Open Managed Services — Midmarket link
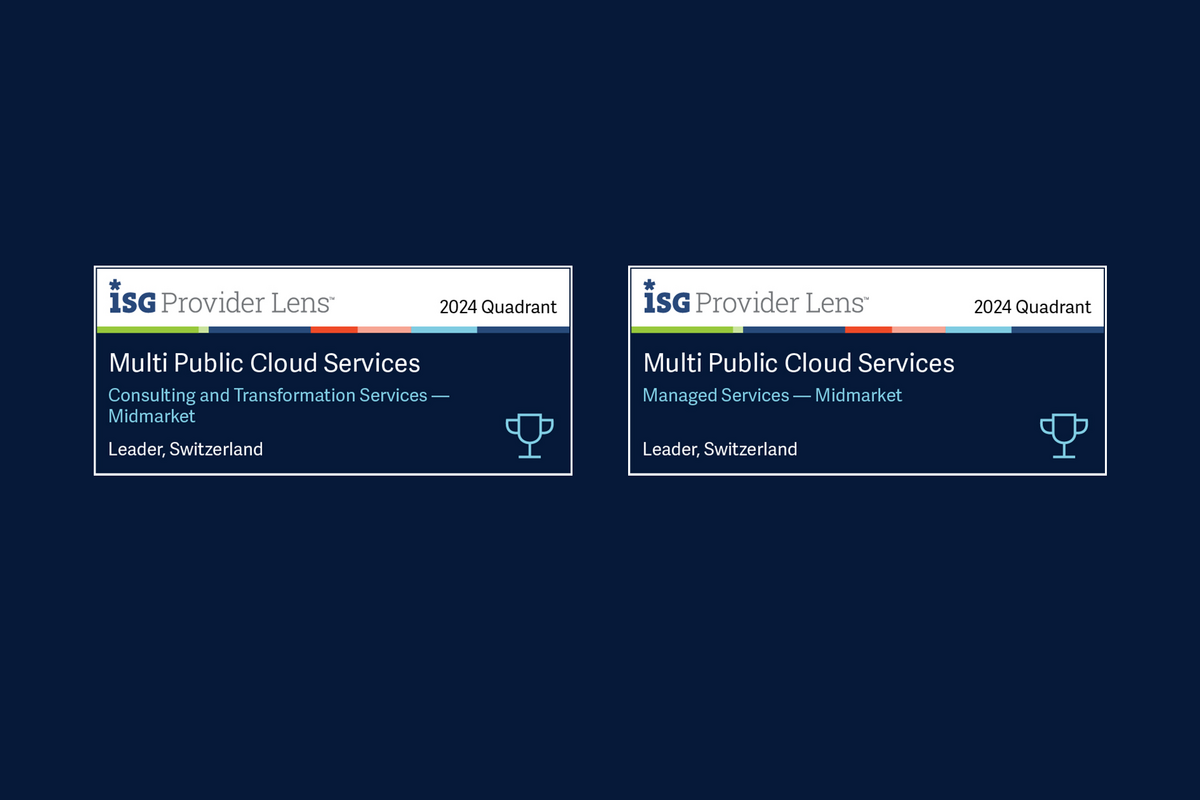This screenshot has height=800, width=1200. (772, 395)
